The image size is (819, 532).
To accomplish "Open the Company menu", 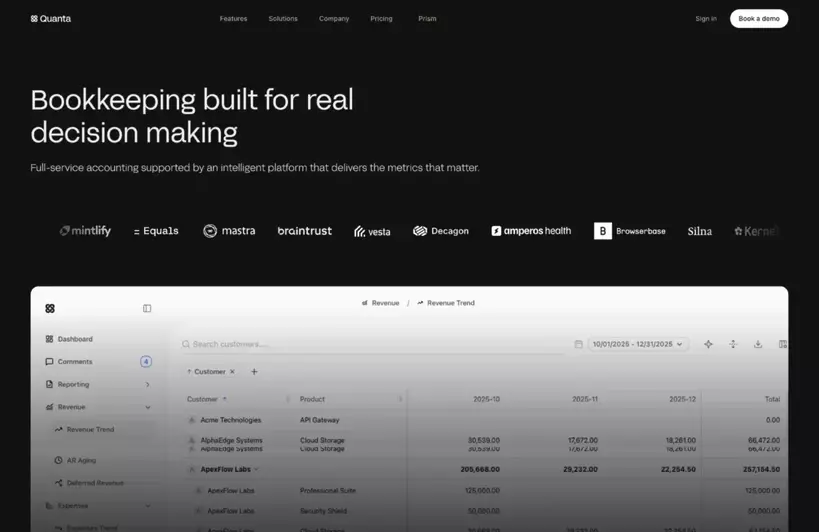I will pos(334,19).
